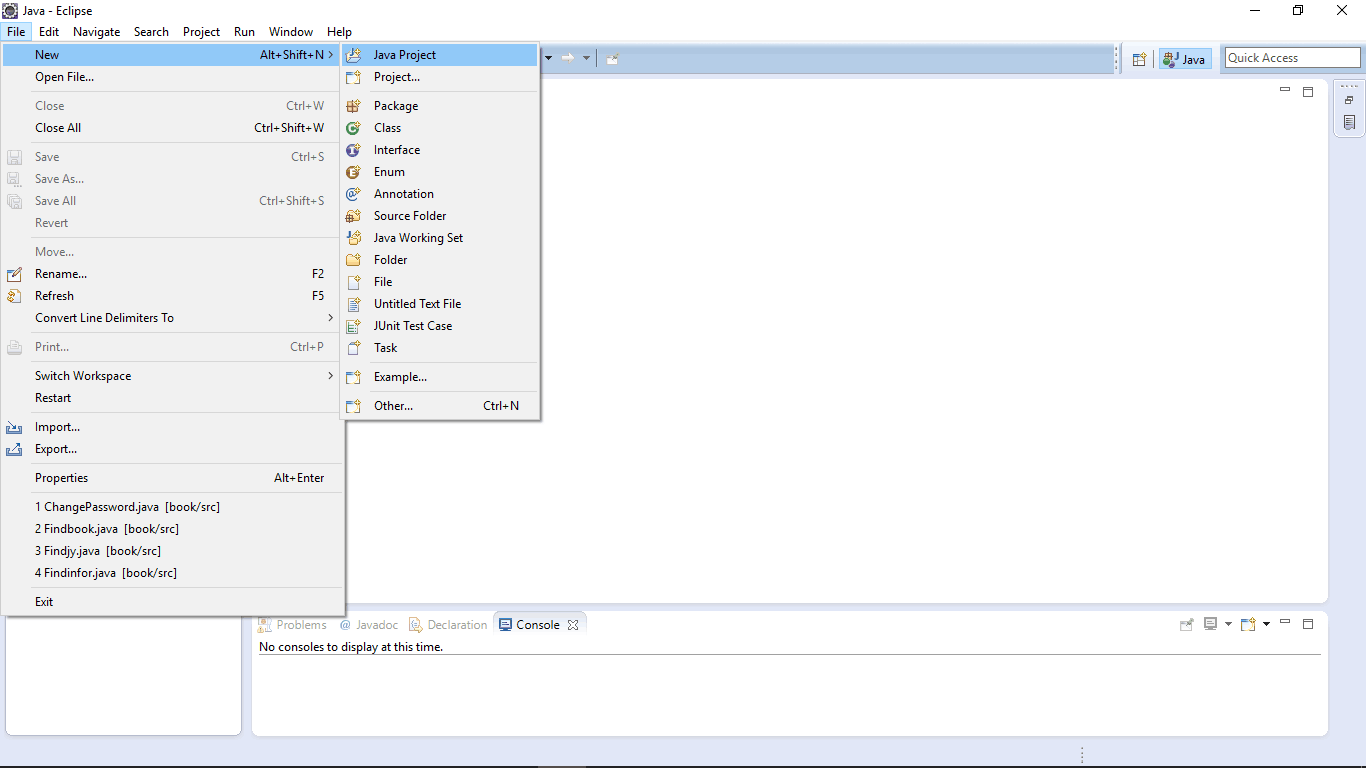Select the Java Project icon in the New submenu
The image size is (1366, 768).
353,55
